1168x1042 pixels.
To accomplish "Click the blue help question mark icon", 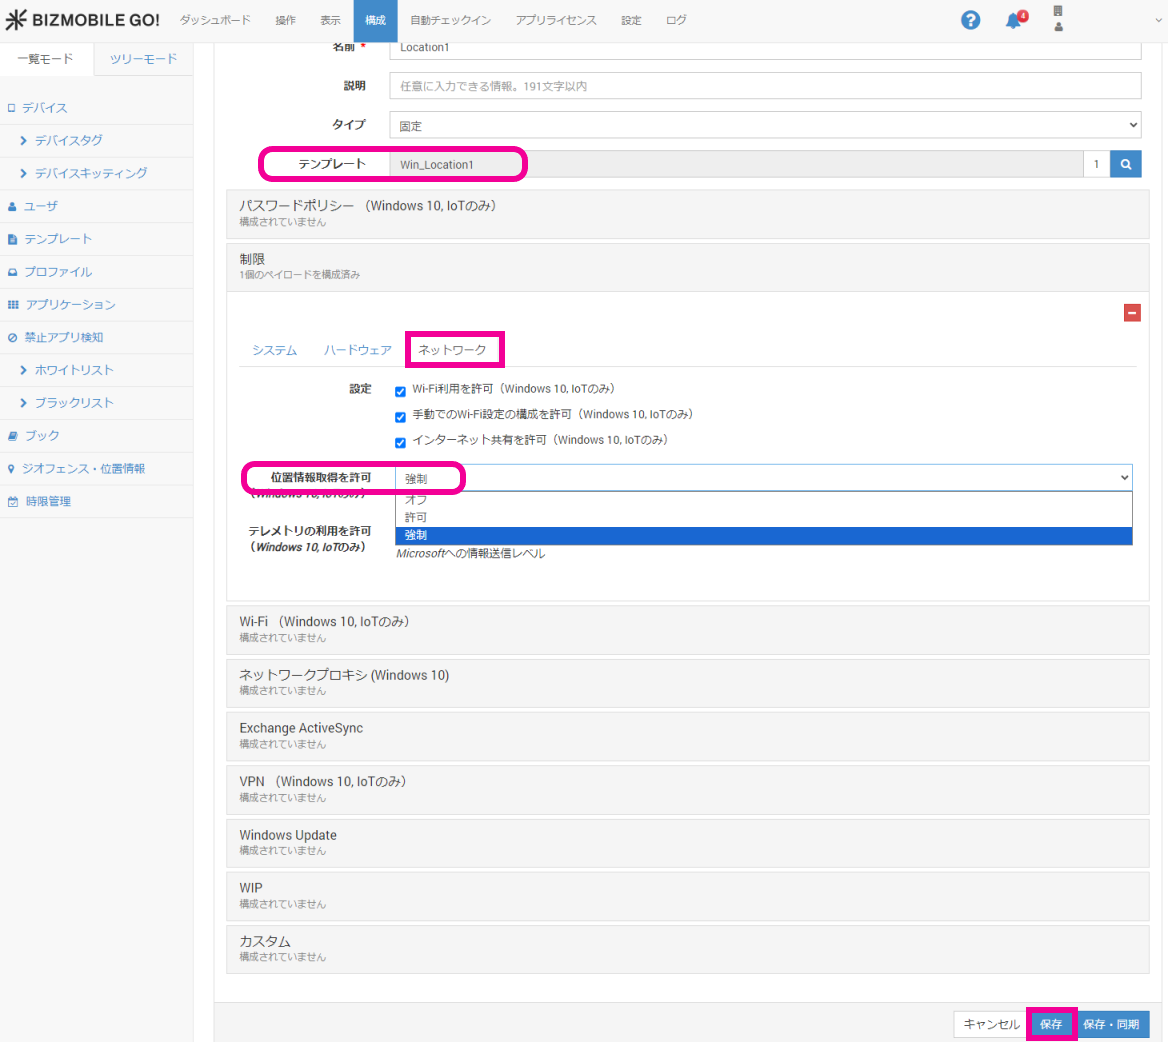I will 970,20.
